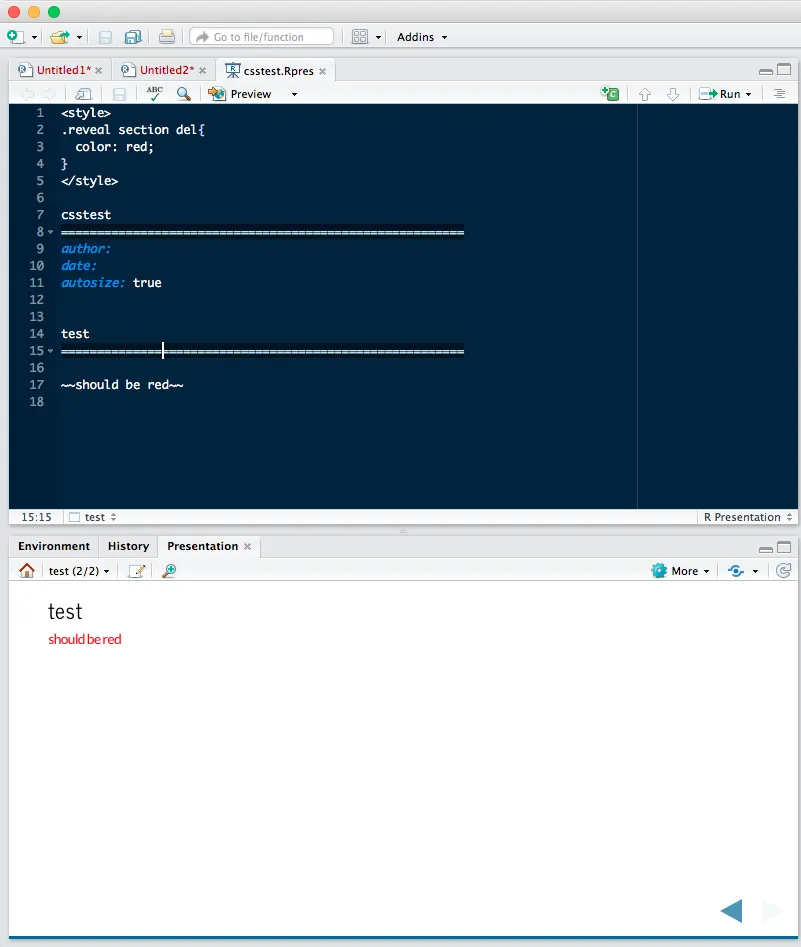Click the '~~should be red~~' code line
This screenshot has height=947, width=801.
(122, 385)
